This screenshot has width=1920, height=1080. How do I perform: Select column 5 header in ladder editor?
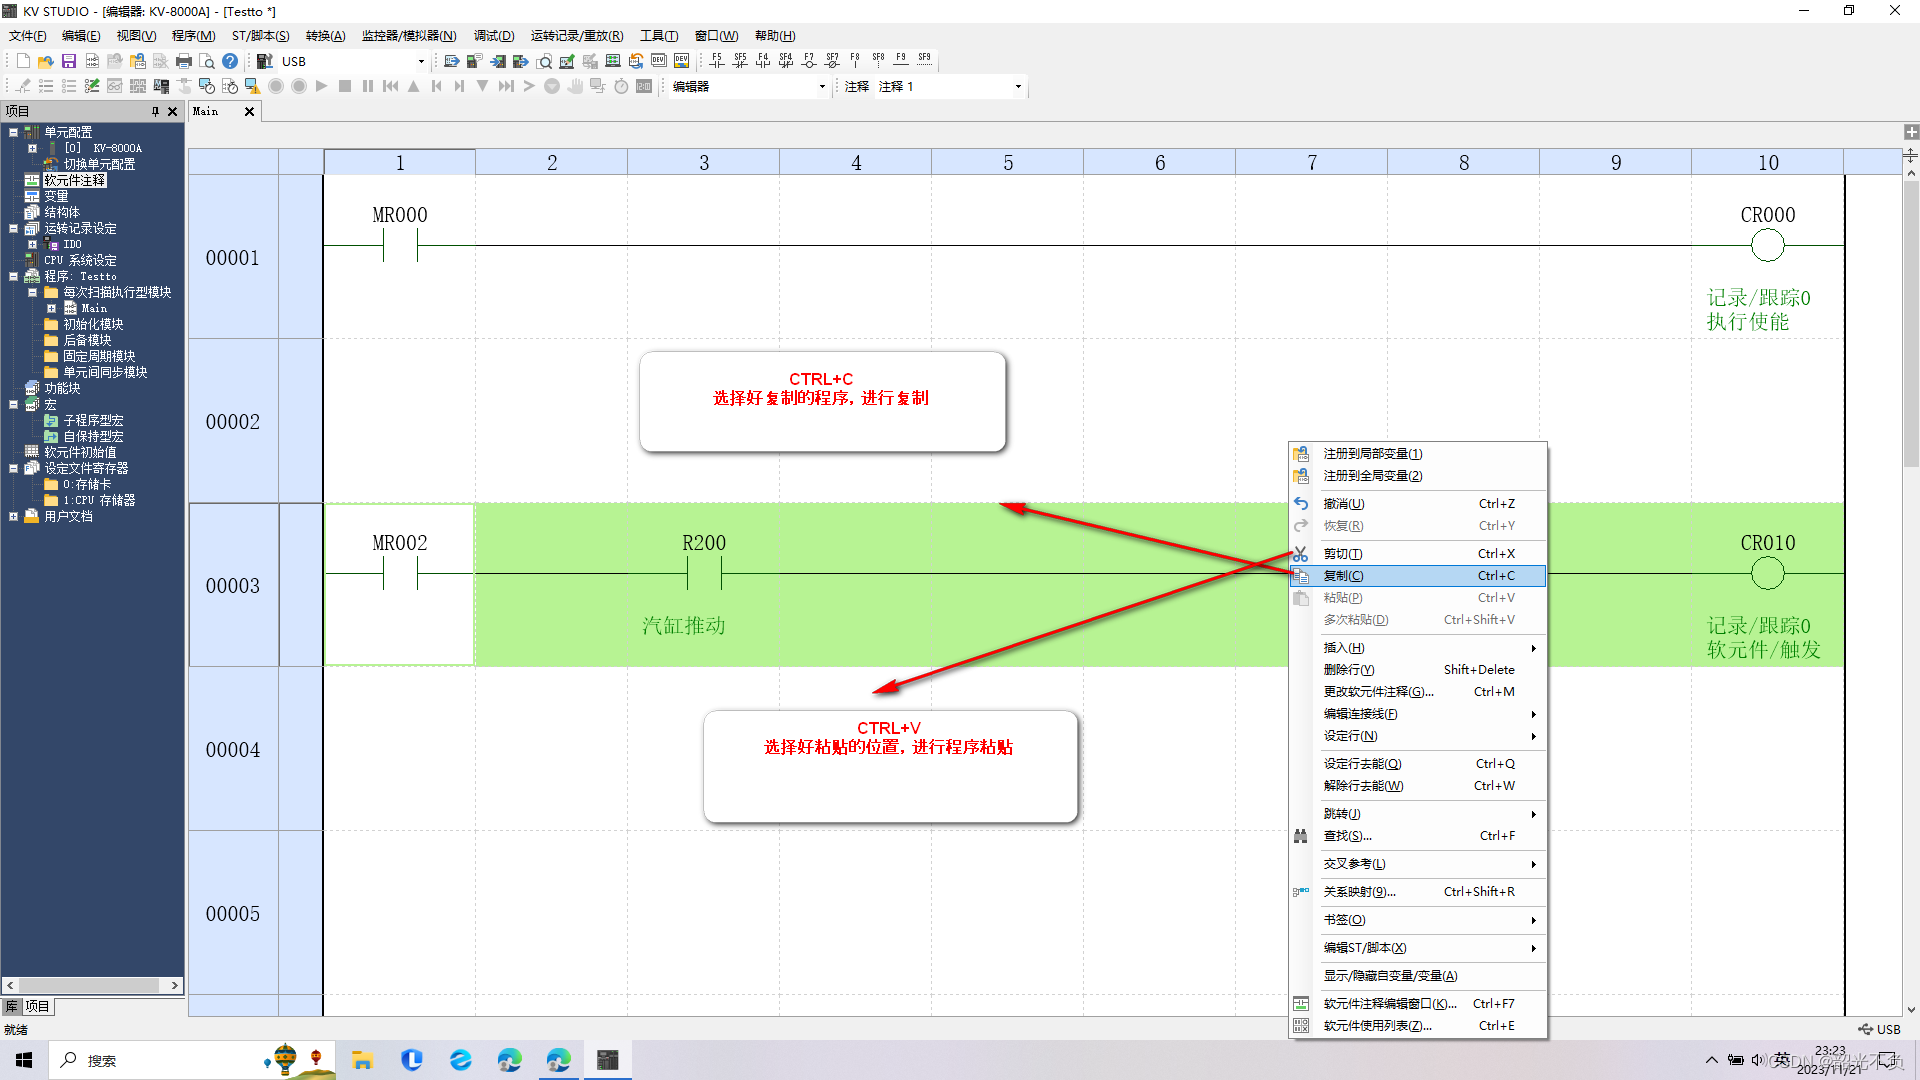coord(1008,163)
